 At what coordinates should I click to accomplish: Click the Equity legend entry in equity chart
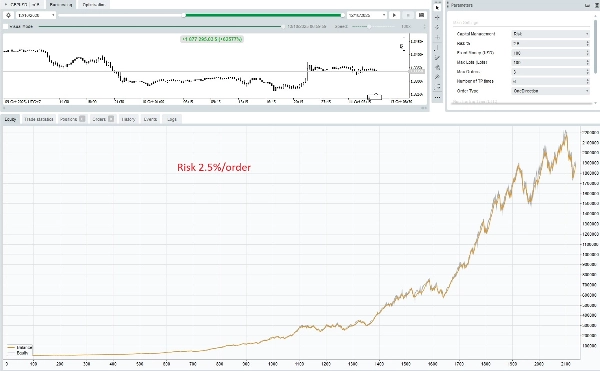coord(18,353)
